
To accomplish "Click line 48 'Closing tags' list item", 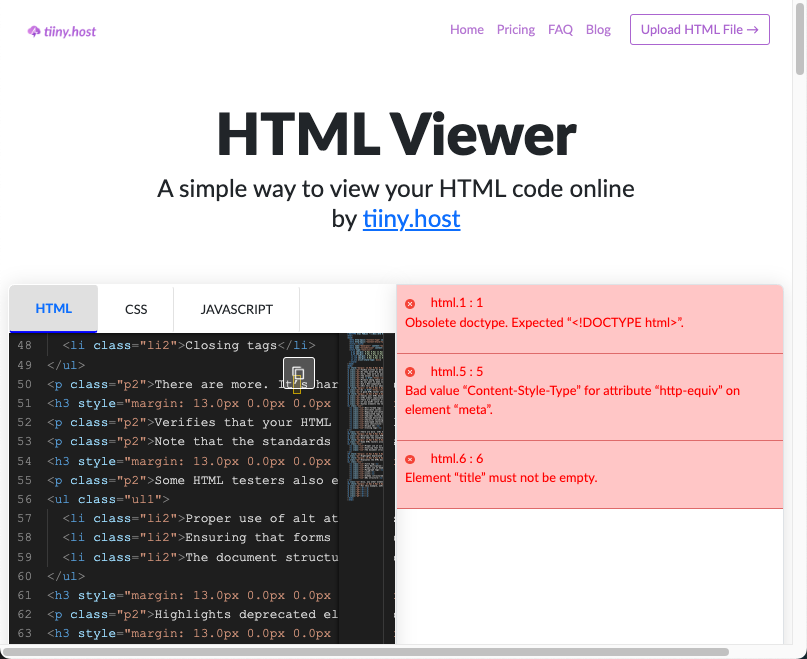I will tap(189, 345).
